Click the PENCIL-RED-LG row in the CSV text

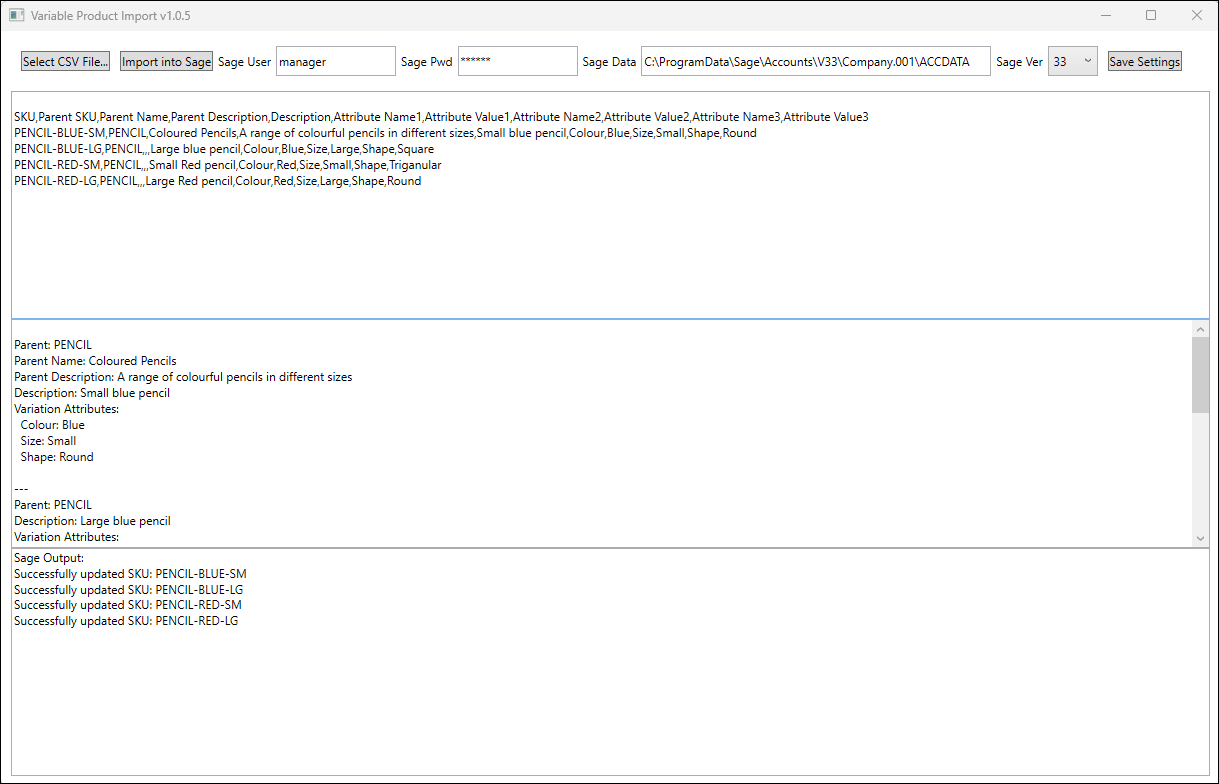pyautogui.click(x=217, y=181)
